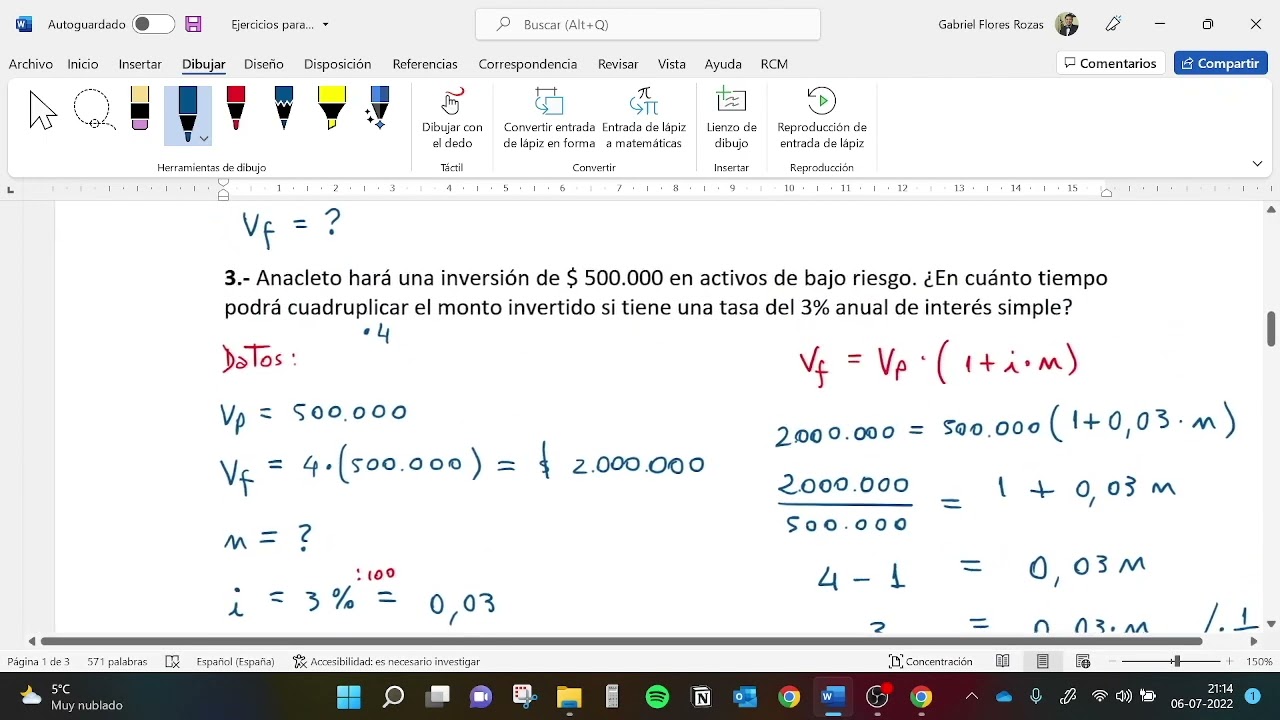Enable Concentración focus mode
Image resolution: width=1280 pixels, height=720 pixels.
pos(931,661)
